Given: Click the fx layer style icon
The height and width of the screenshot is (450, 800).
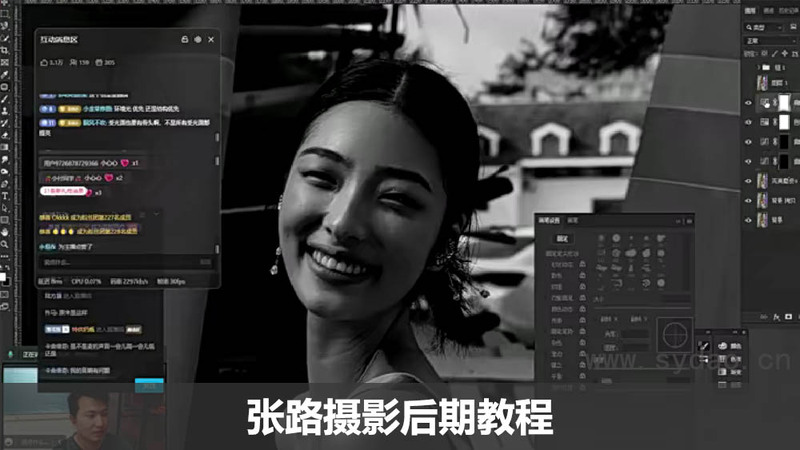Looking at the screenshot, I should pyautogui.click(x=776, y=317).
